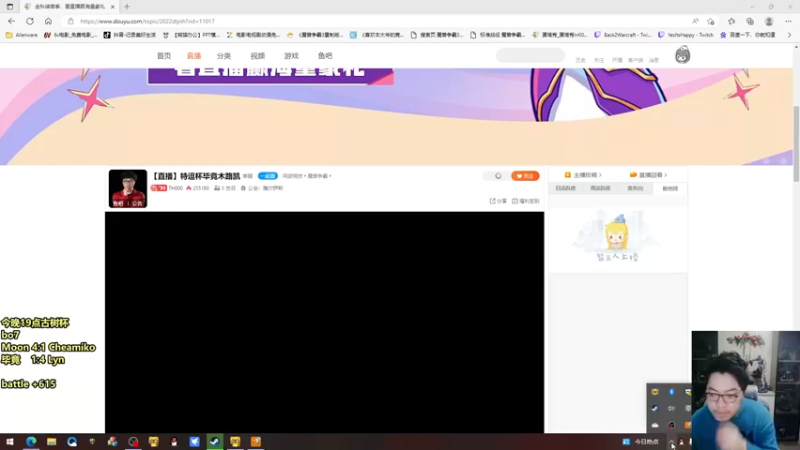
Task: Open the YesItsHappy Twitch bookmark
Action: pyautogui.click(x=686, y=35)
